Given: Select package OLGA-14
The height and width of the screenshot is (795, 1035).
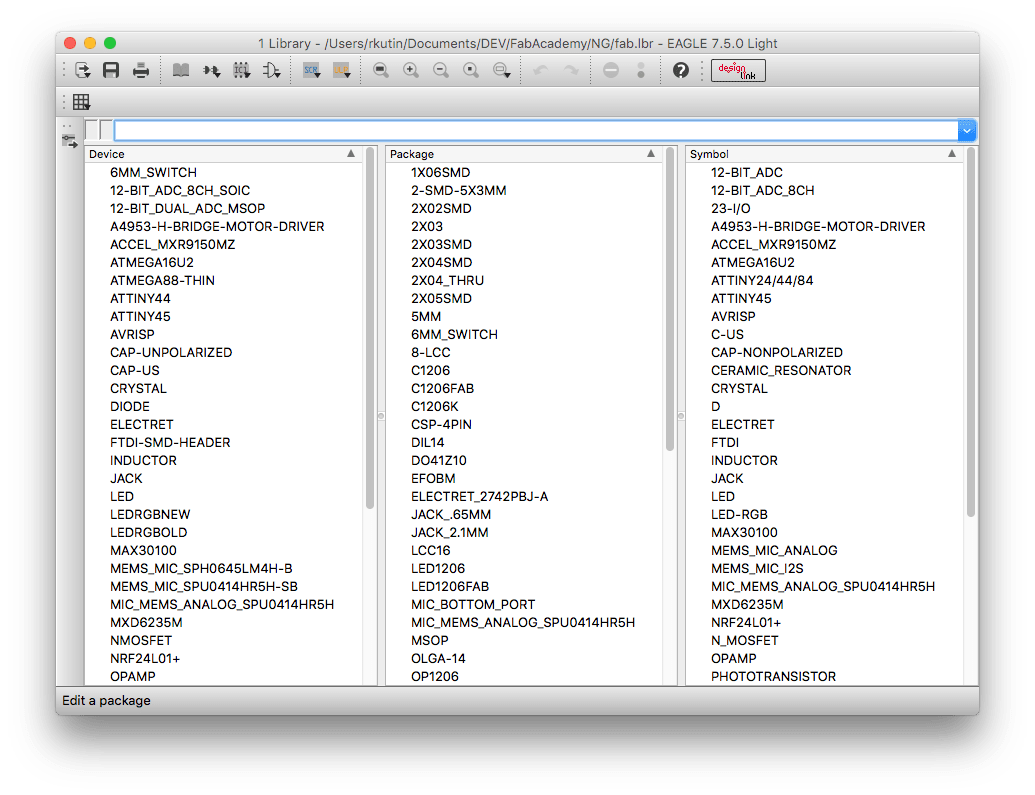Looking at the screenshot, I should [438, 658].
